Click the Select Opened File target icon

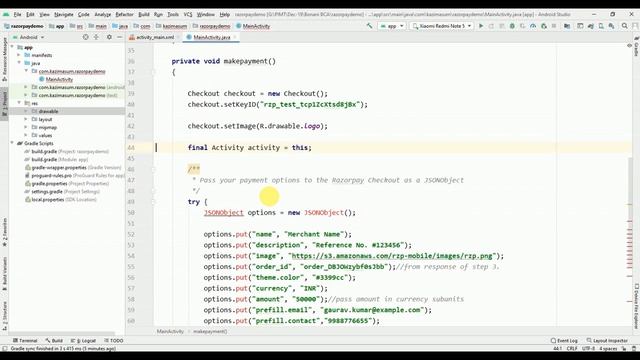point(85,37)
